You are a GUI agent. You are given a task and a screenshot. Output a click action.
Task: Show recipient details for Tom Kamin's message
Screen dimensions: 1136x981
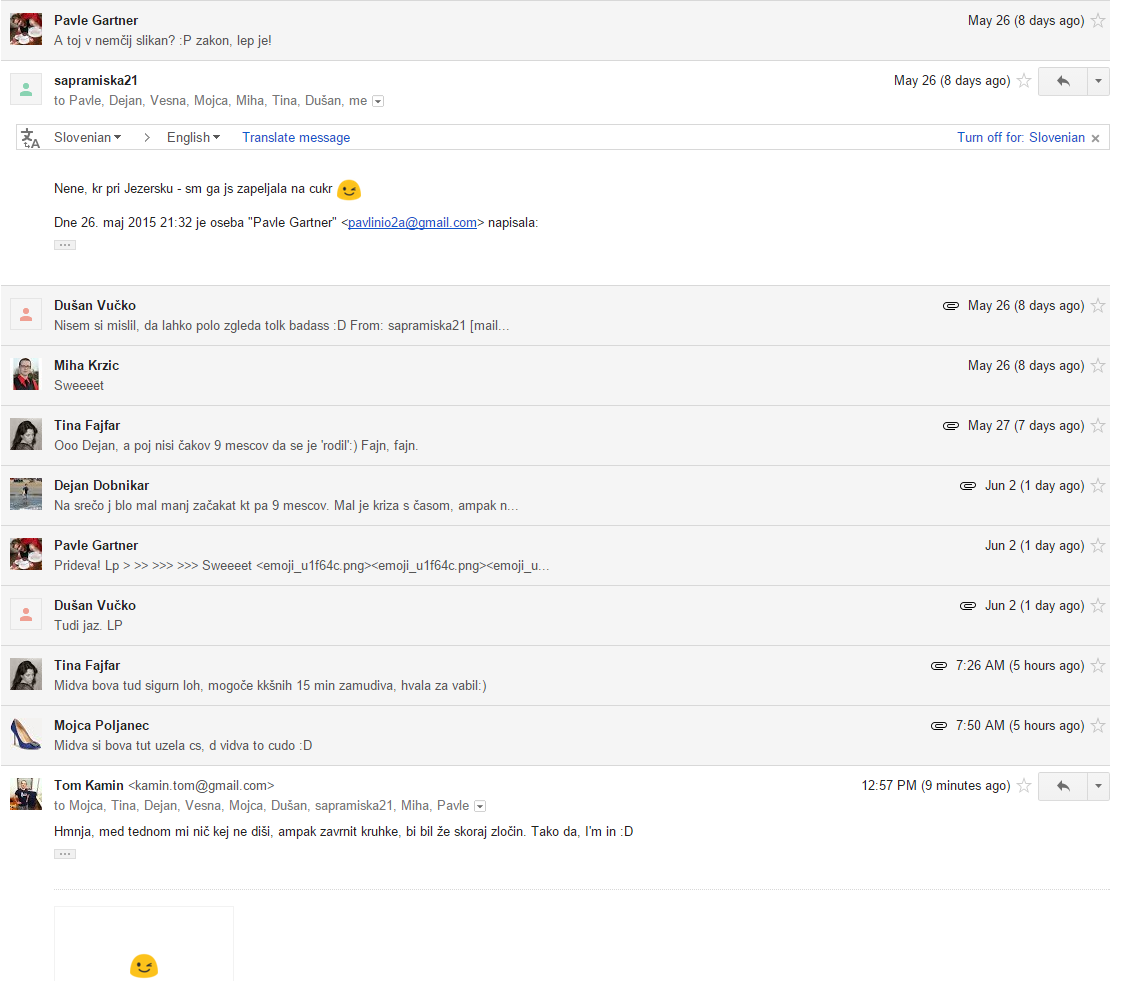480,806
